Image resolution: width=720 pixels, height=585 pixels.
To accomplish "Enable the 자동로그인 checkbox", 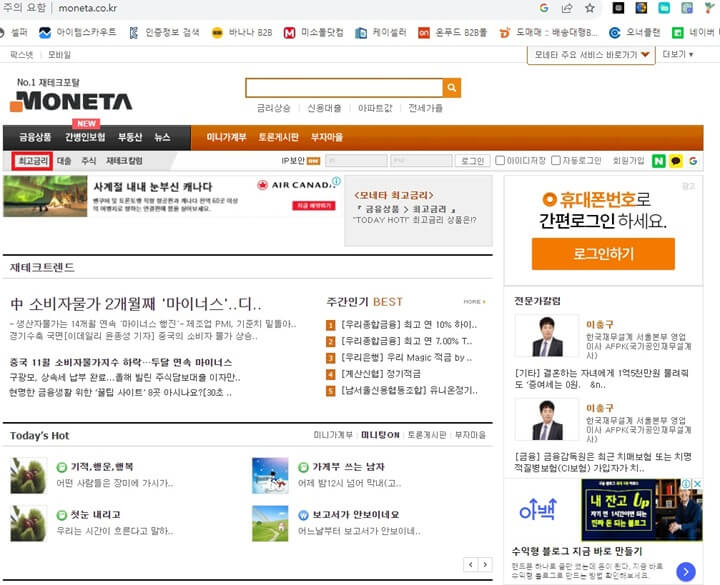I will coord(556,160).
